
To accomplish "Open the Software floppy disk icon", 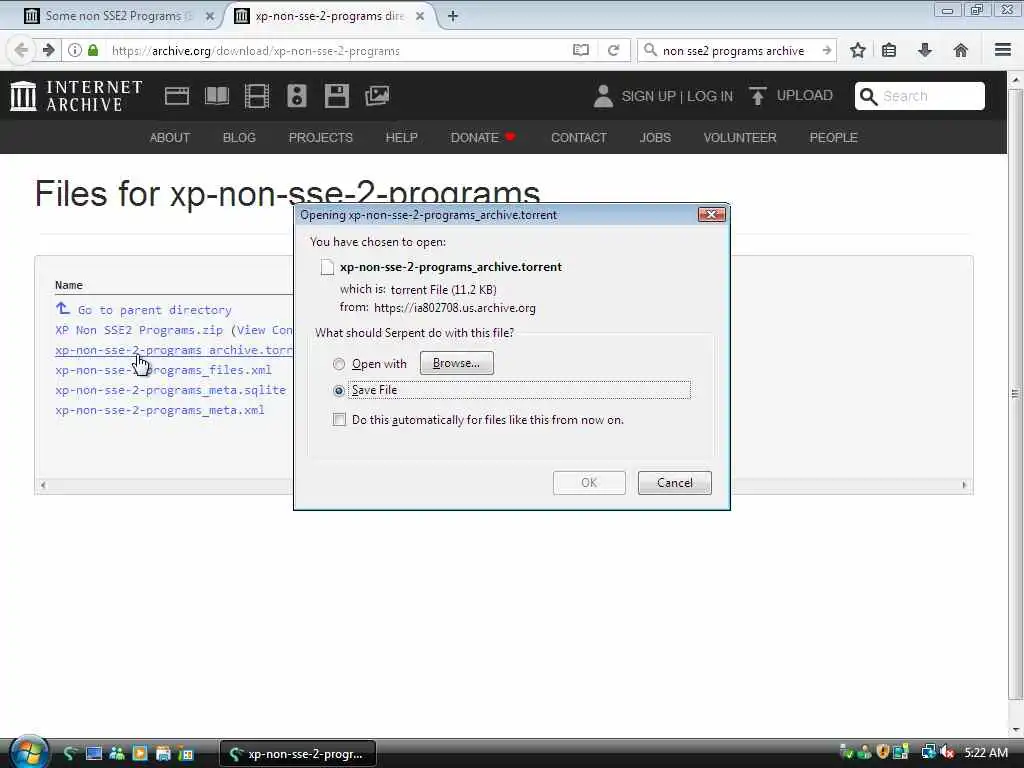I will 336,96.
